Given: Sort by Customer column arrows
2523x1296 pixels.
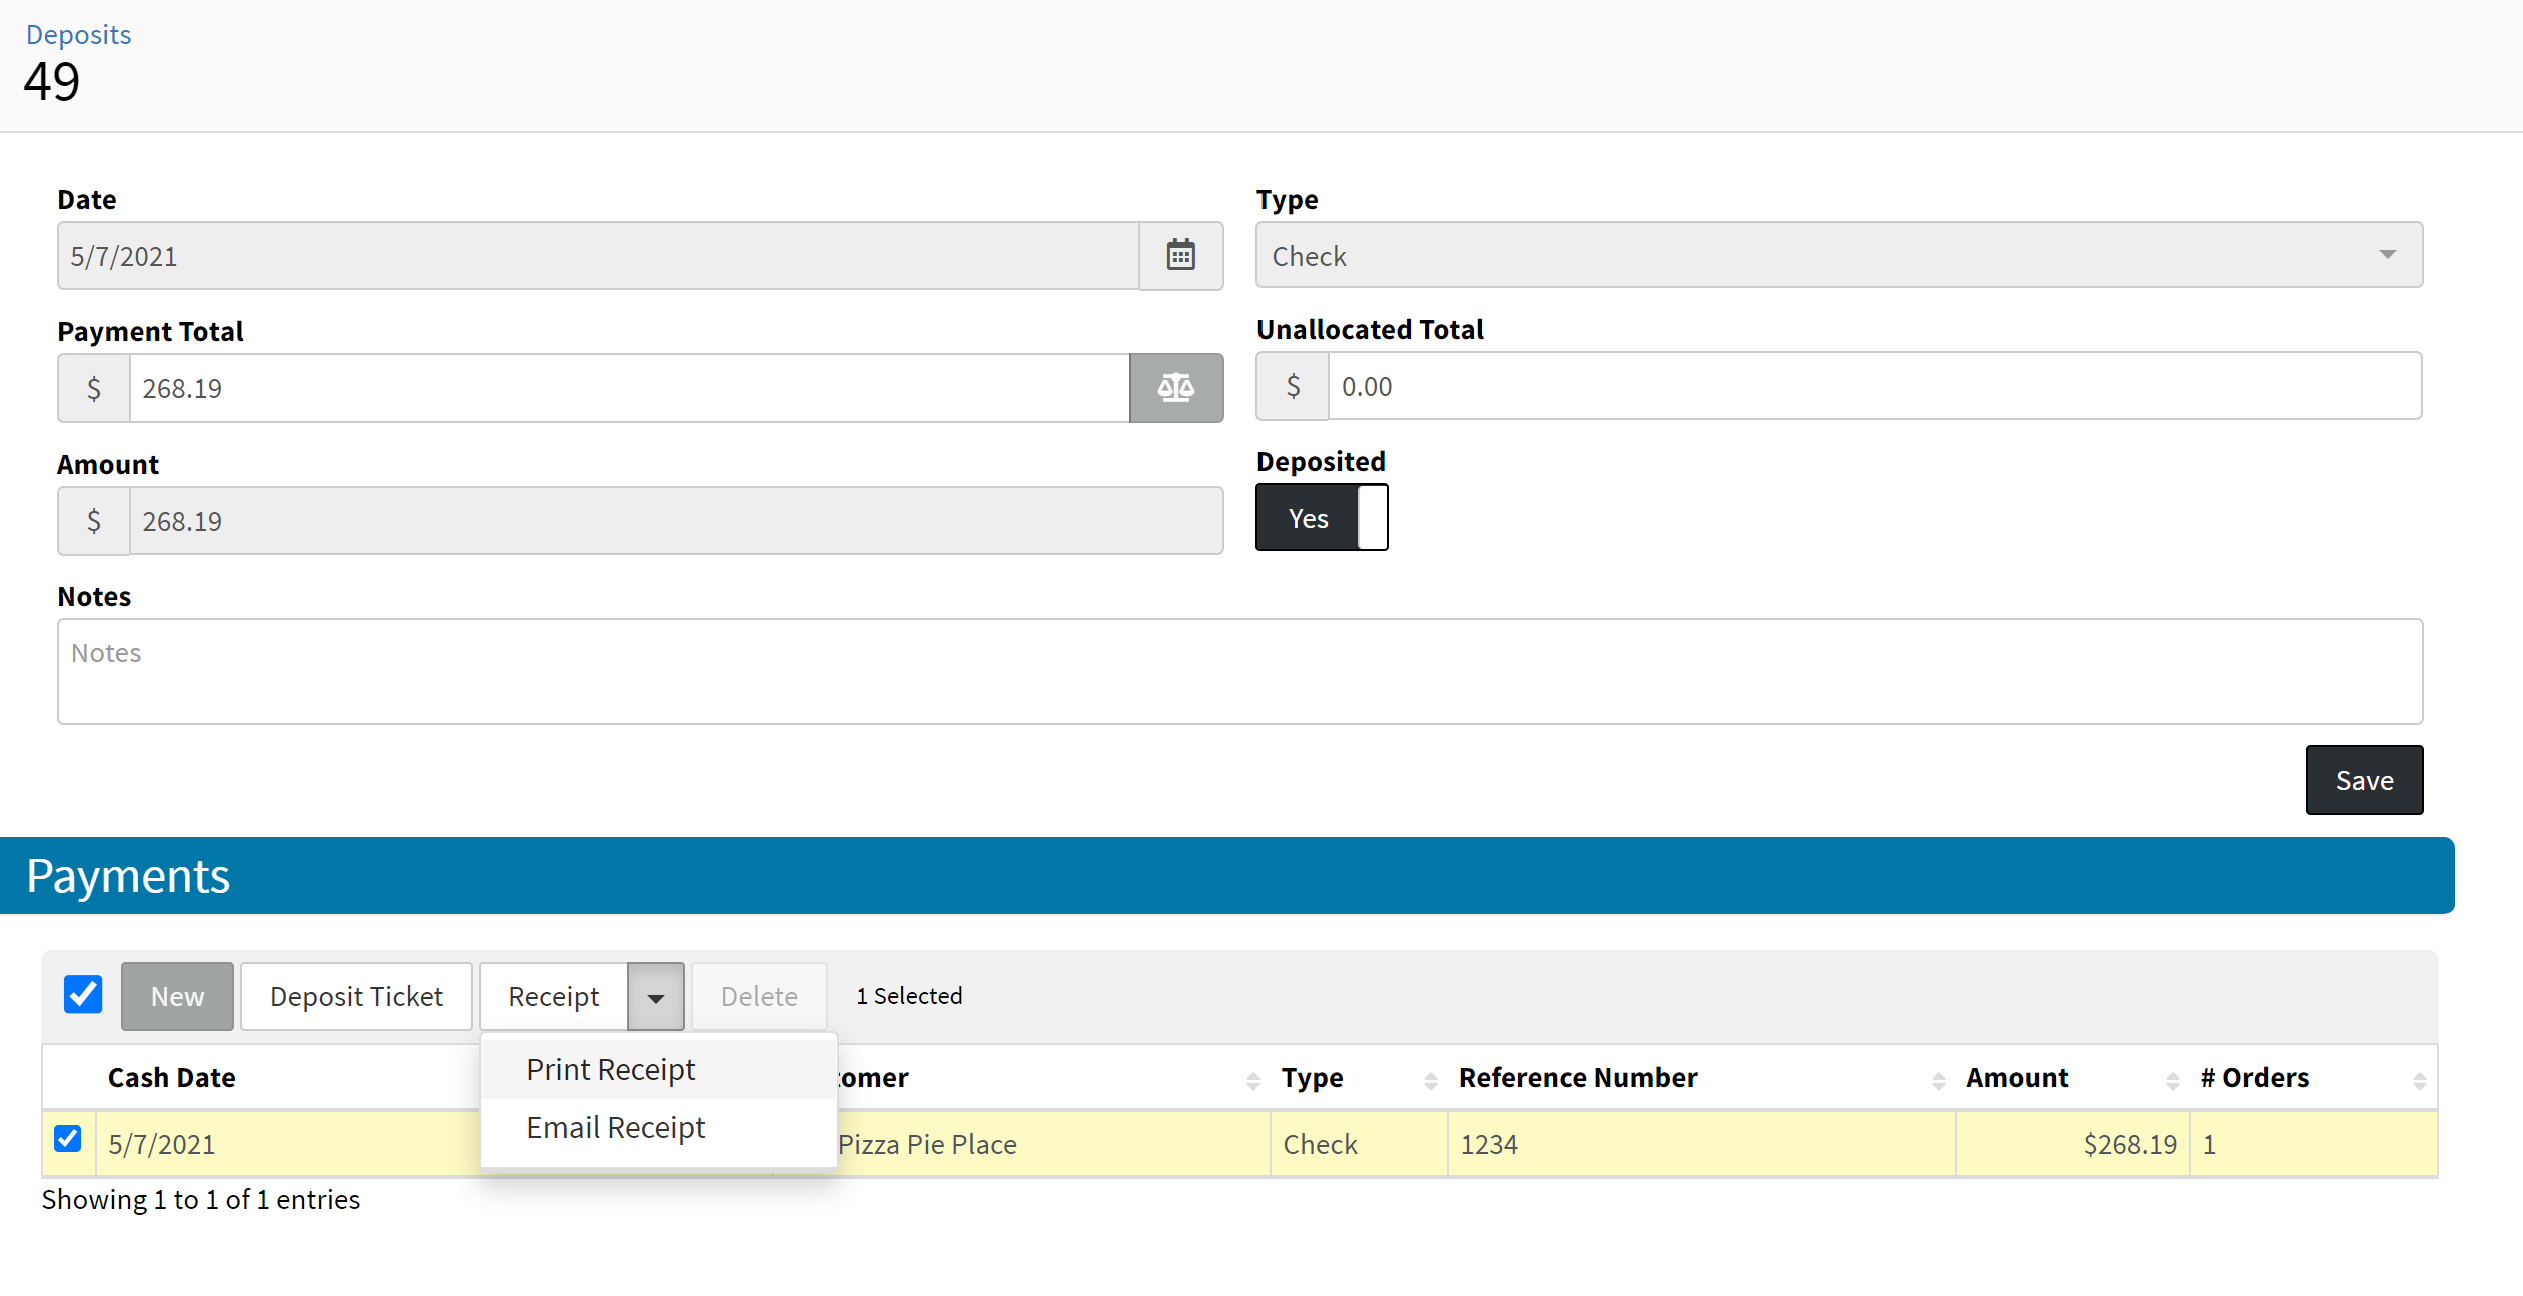Looking at the screenshot, I should click(x=1252, y=1080).
